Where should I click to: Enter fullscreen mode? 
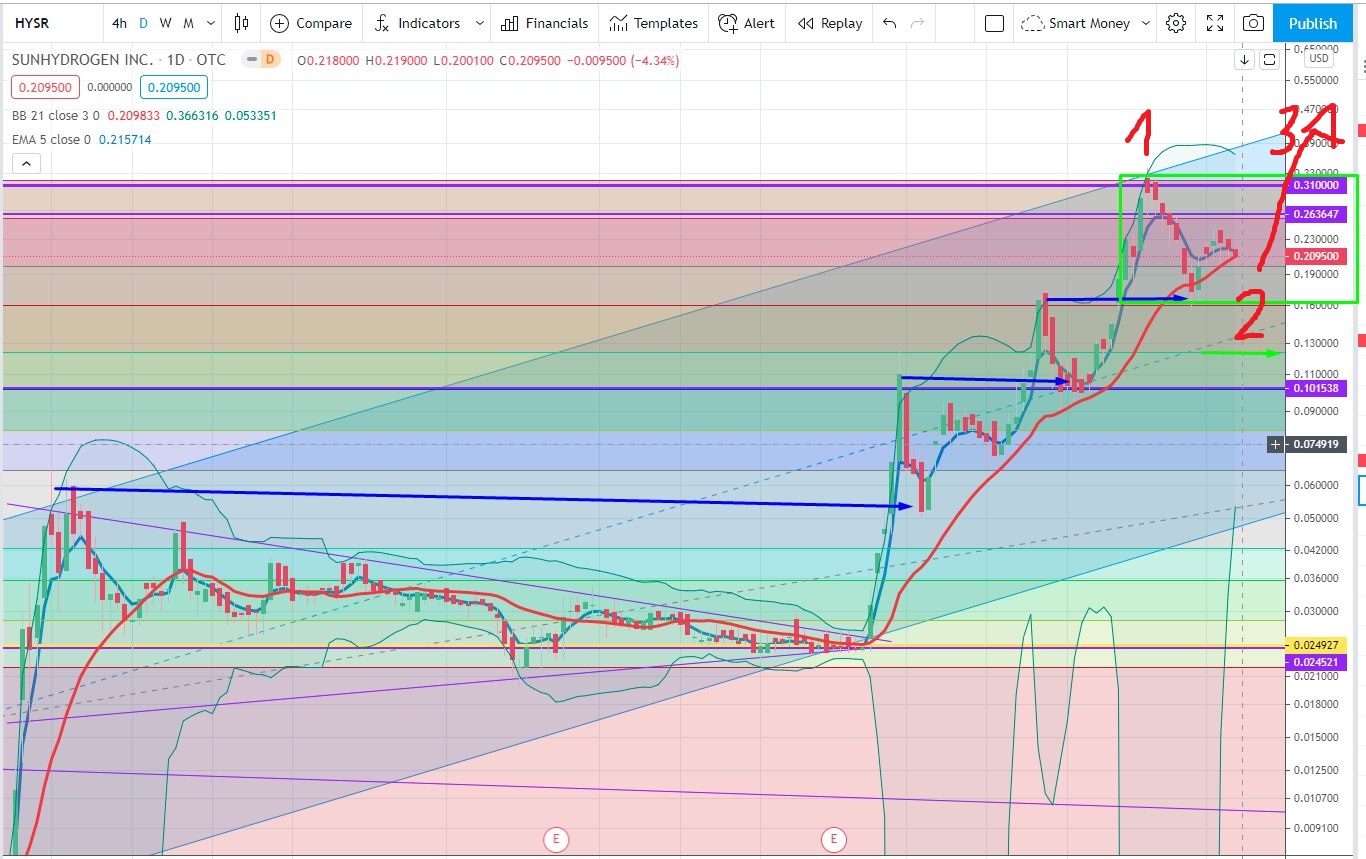[1215, 23]
